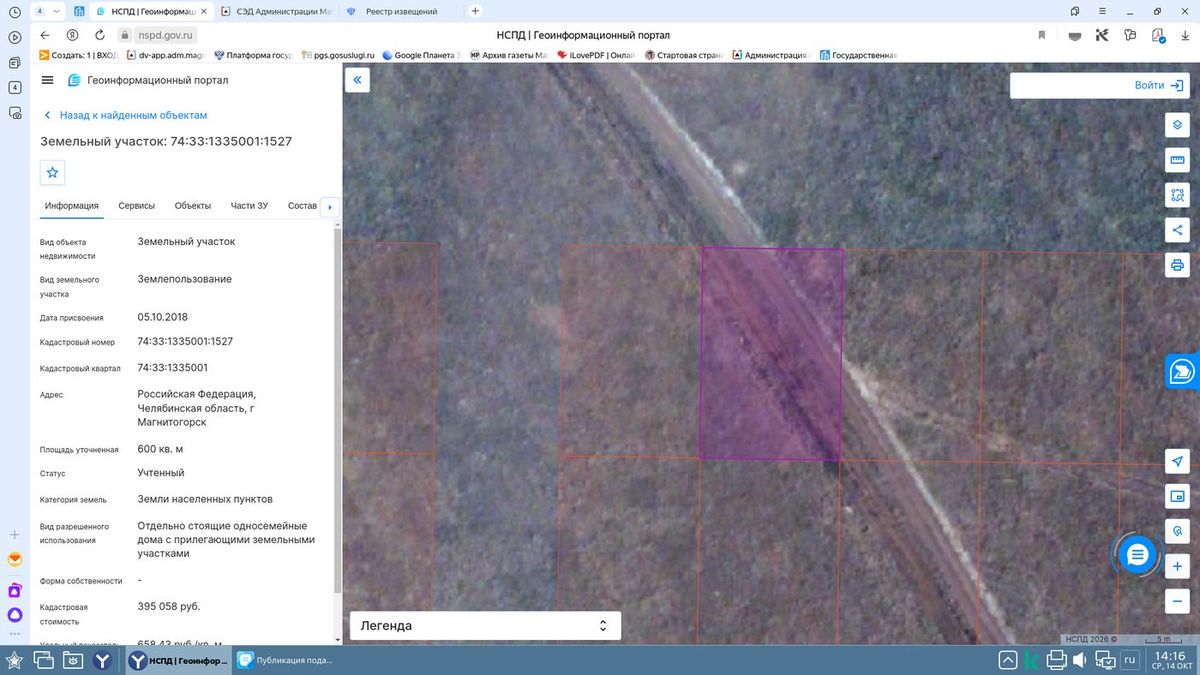Screen dimensions: 1200x675
Task: Zoom out on the map
Action: click(x=1177, y=601)
